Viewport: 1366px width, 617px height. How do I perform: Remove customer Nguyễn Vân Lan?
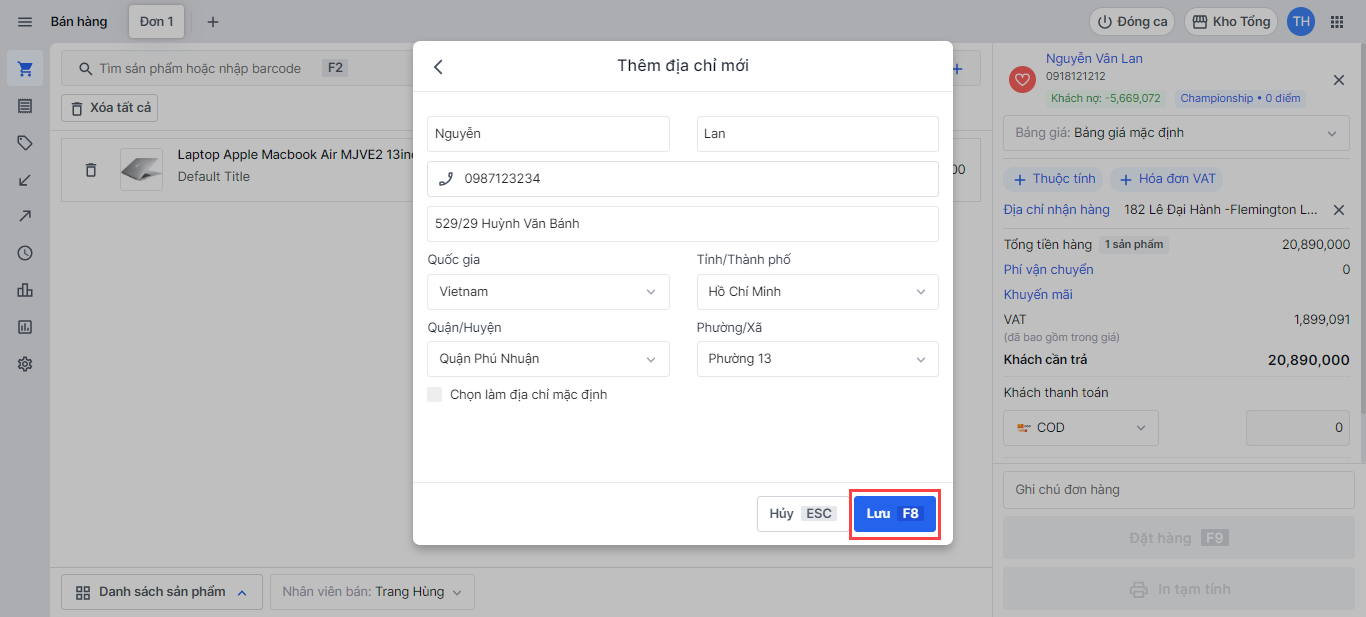click(1339, 80)
